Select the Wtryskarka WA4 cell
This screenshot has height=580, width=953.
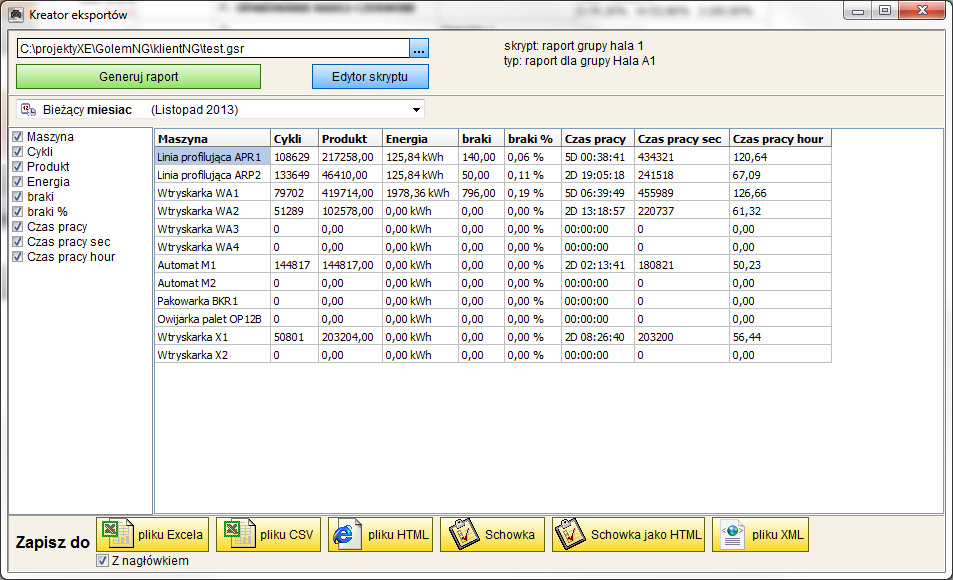point(212,247)
